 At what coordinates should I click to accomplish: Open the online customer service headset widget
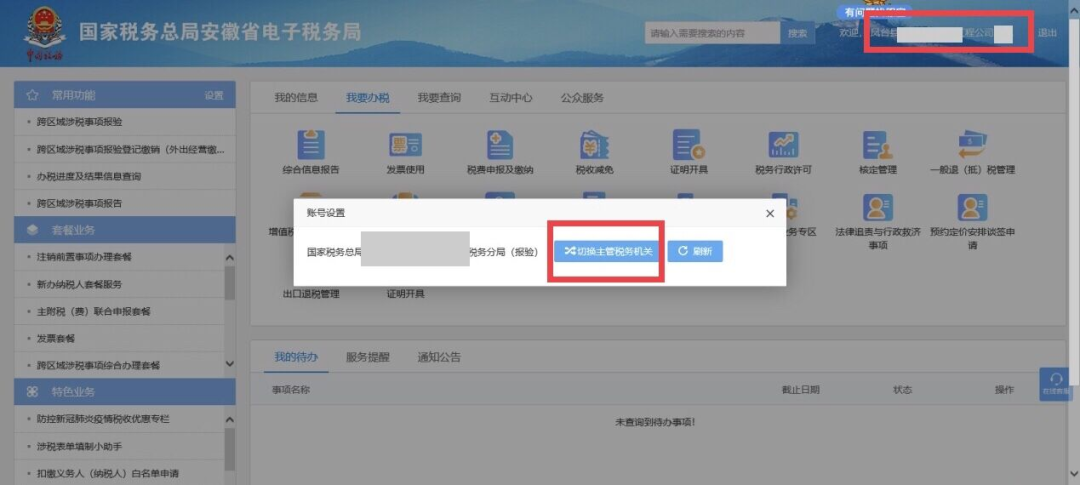click(x=1055, y=384)
